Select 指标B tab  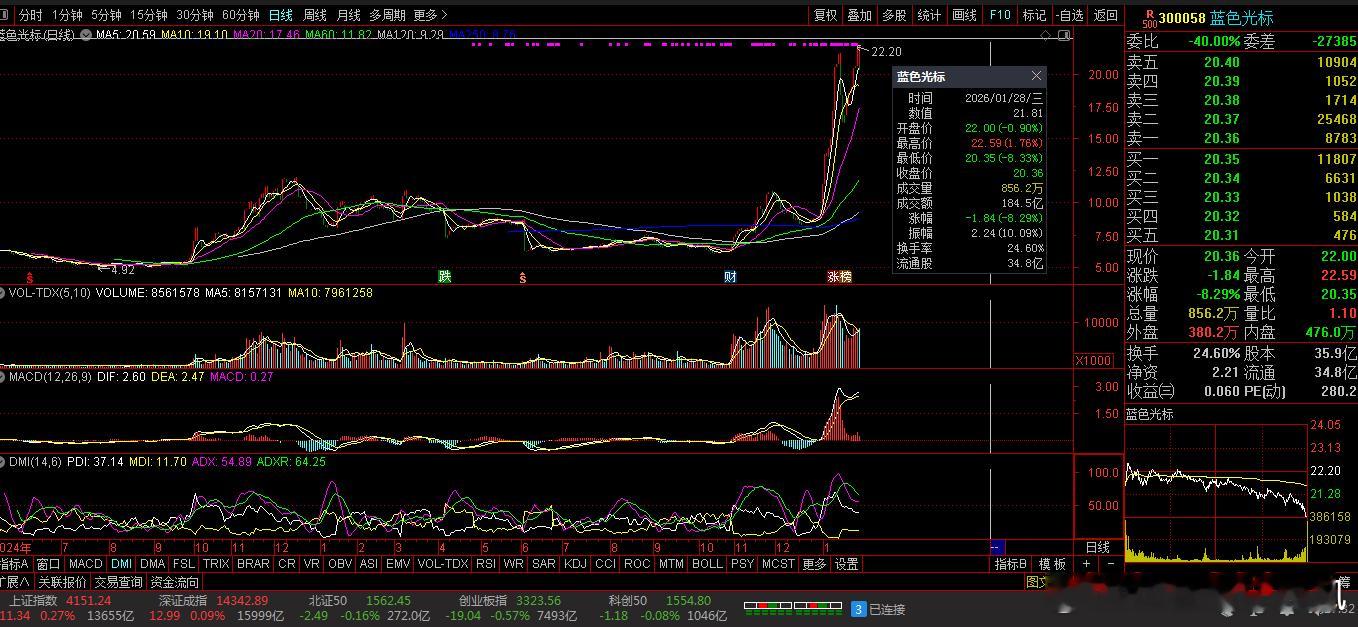[x=1011, y=564]
